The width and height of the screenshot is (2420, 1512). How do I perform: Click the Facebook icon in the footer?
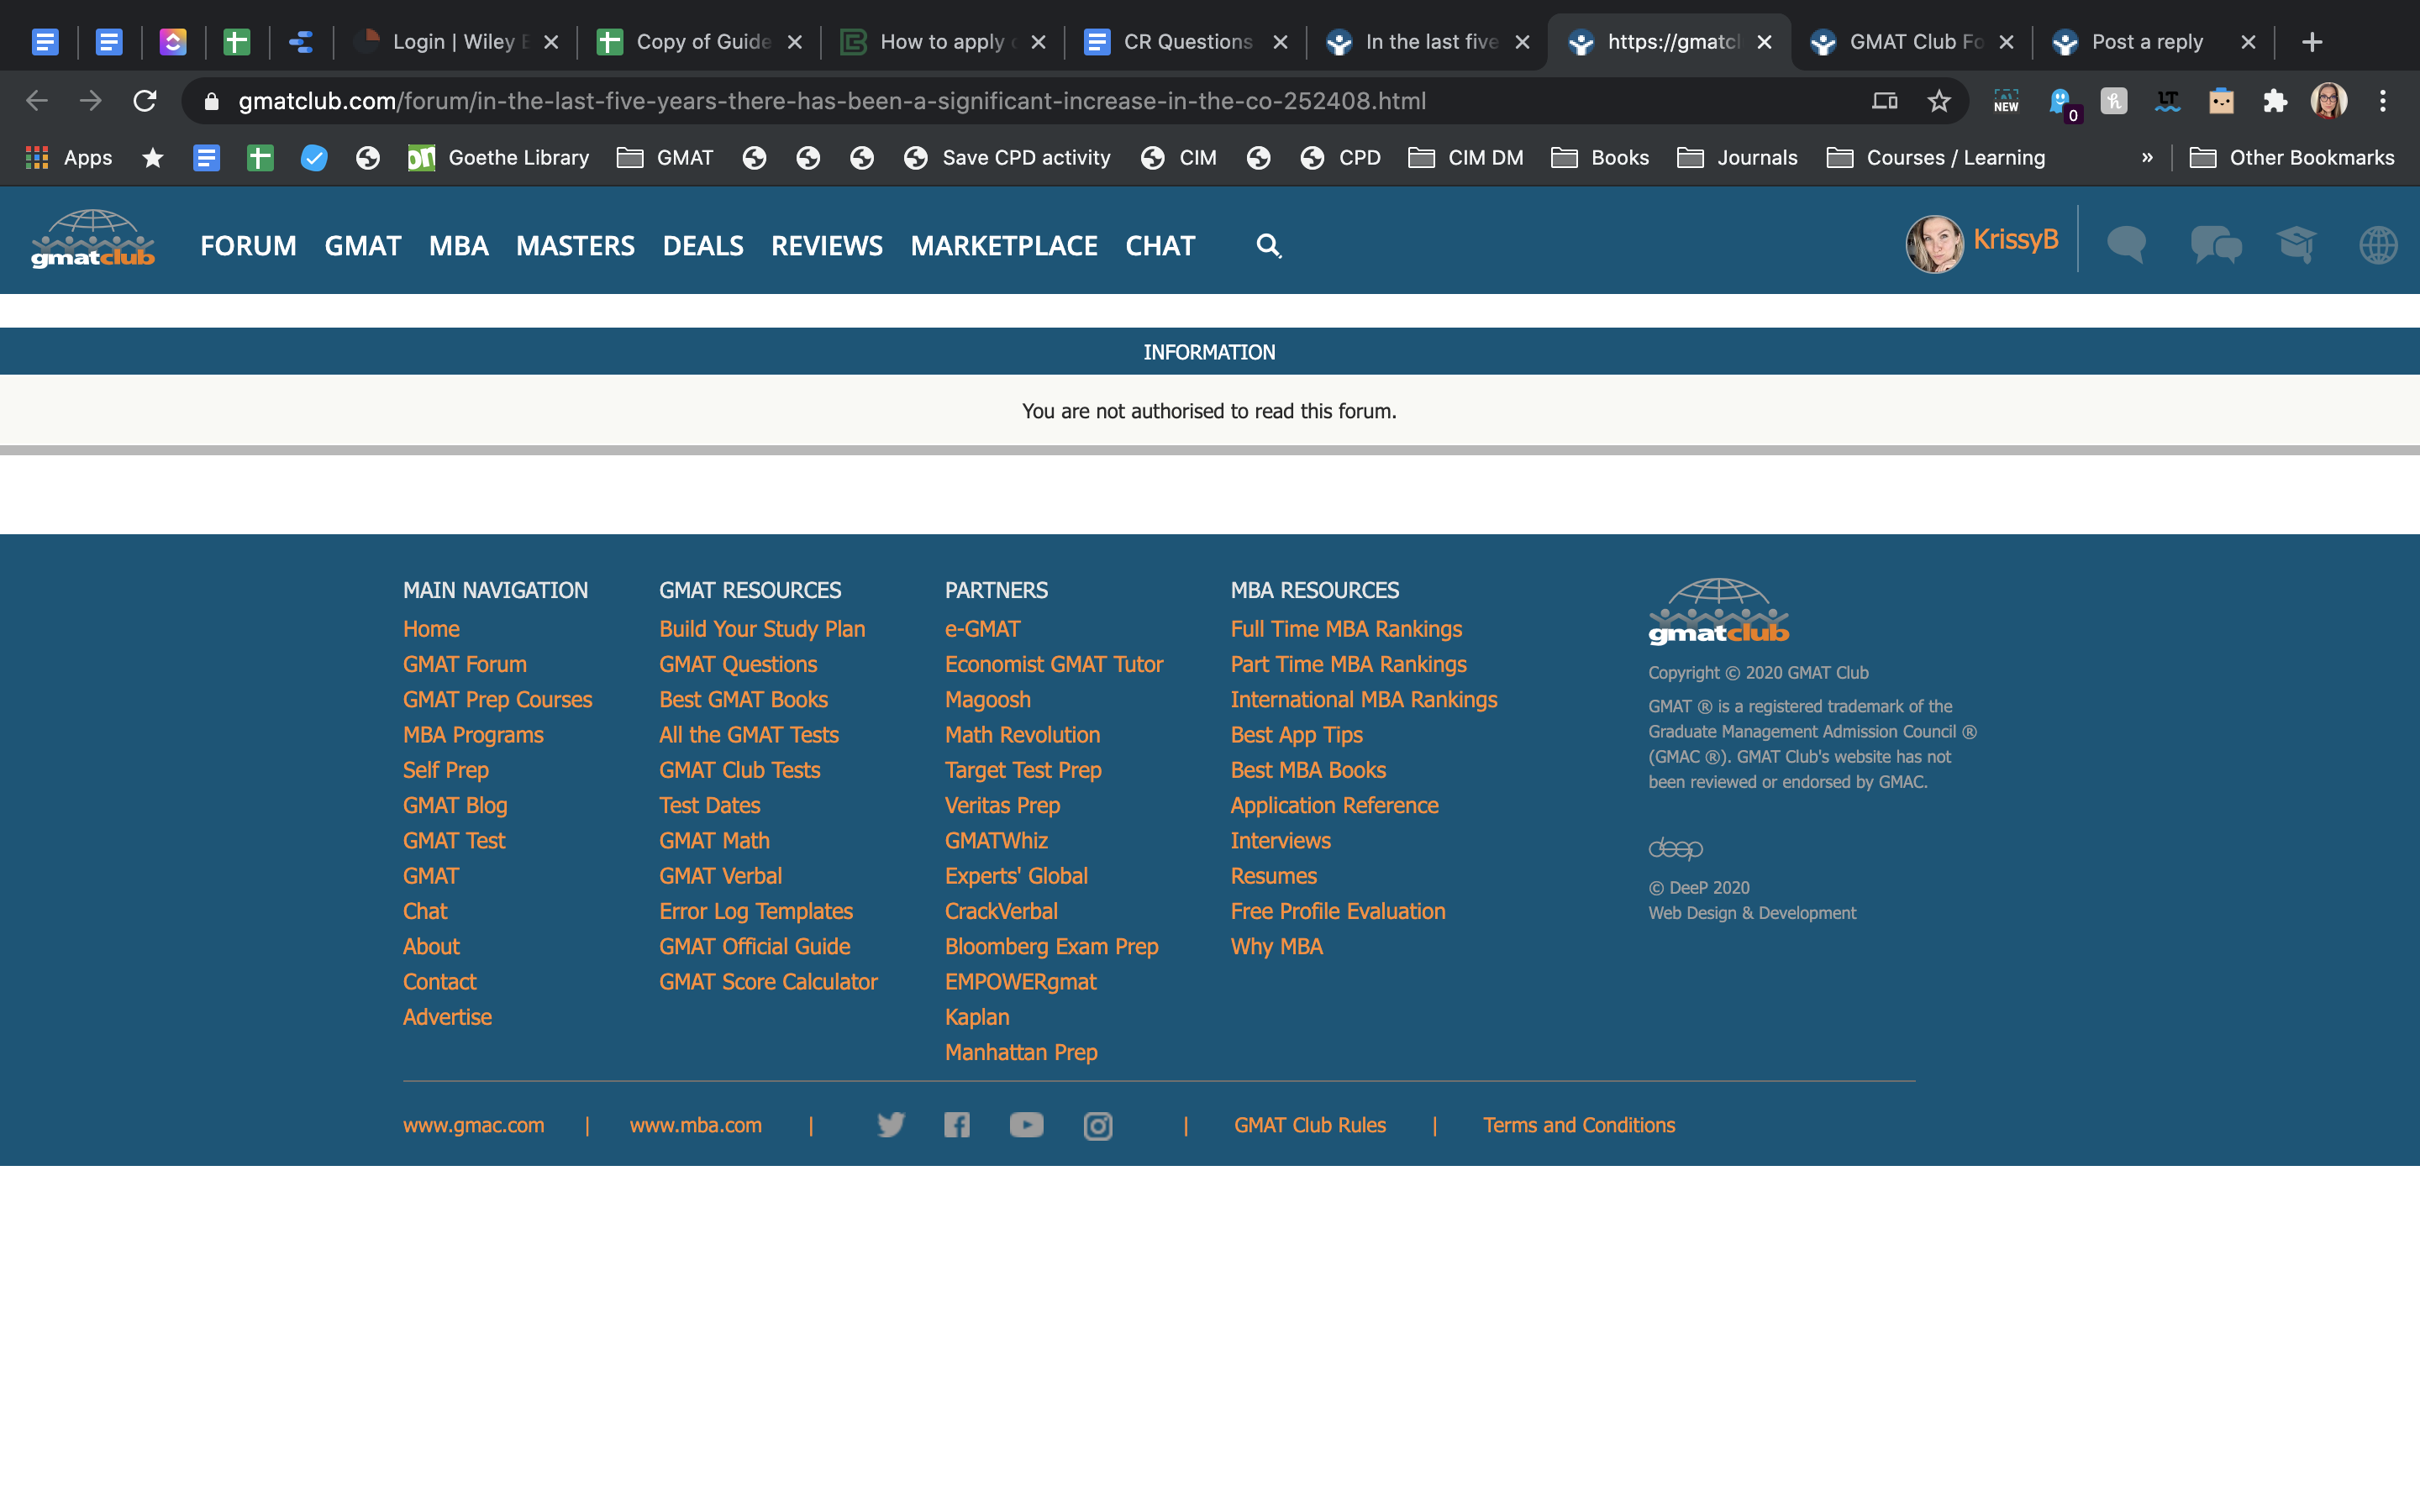(x=957, y=1124)
